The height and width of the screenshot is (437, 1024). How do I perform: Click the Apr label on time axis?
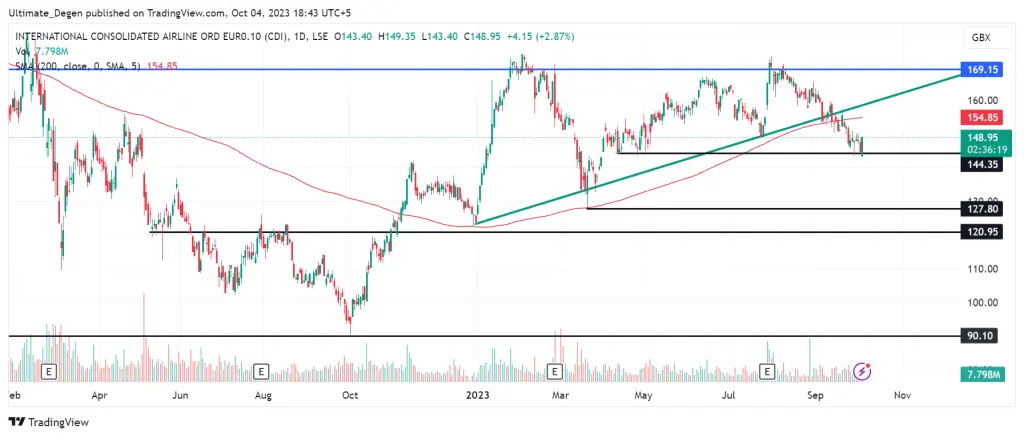coord(99,395)
